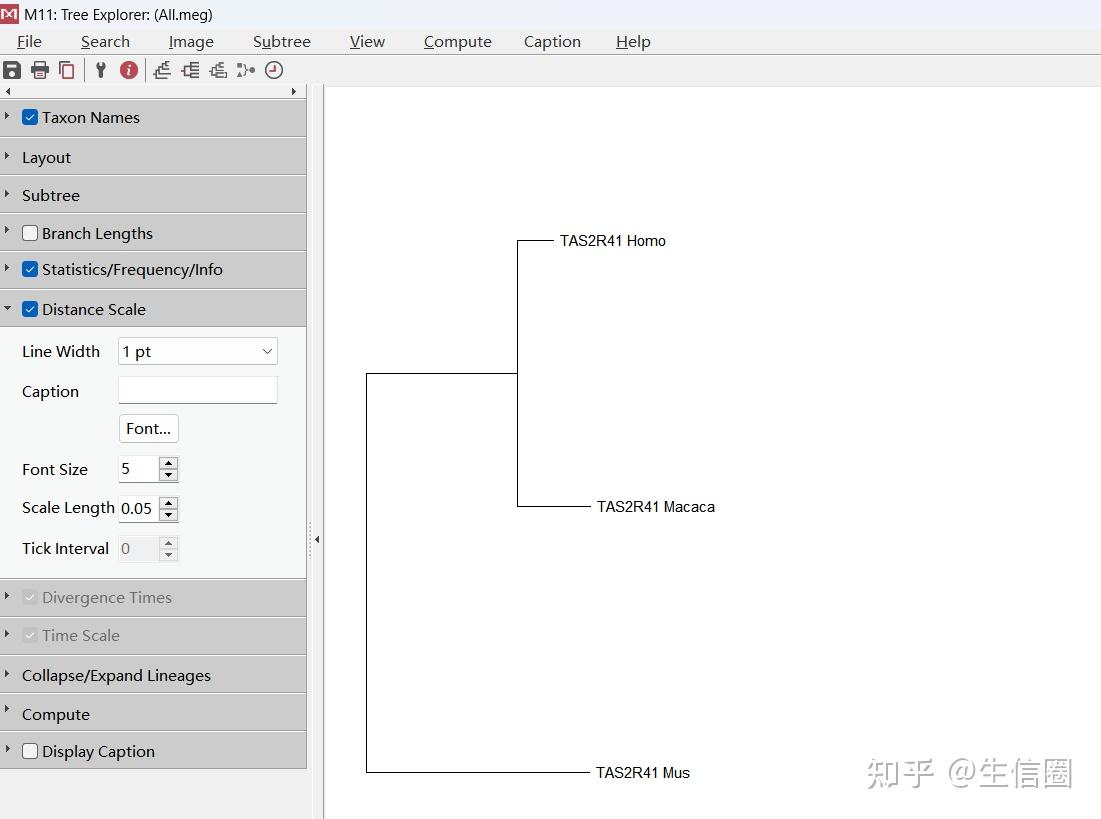The height and width of the screenshot is (819, 1101).
Task: Select the TAS2R41 Macaca taxon label
Action: point(656,507)
